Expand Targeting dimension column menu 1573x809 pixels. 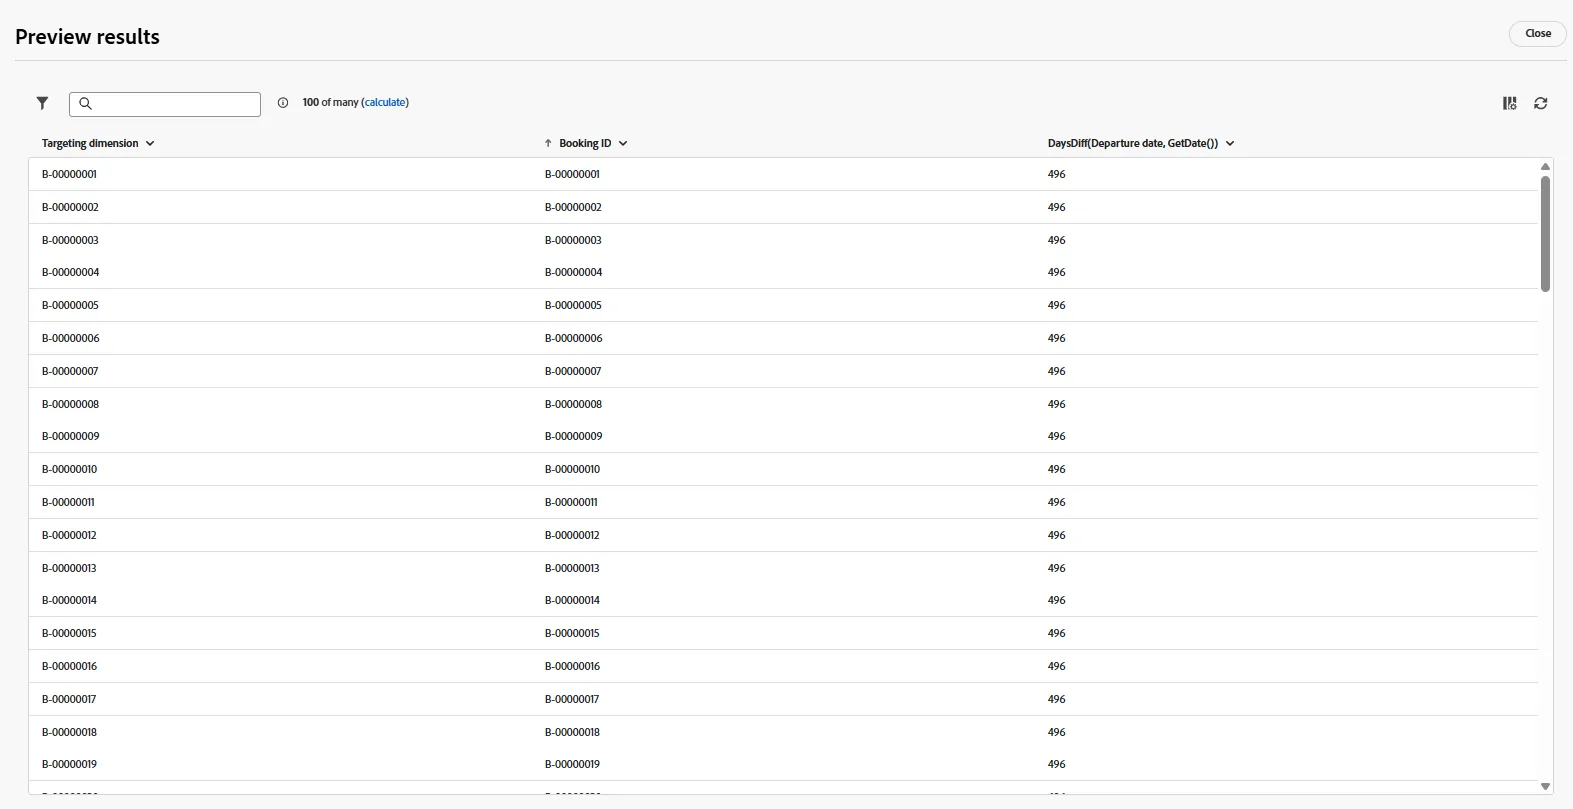150,144
